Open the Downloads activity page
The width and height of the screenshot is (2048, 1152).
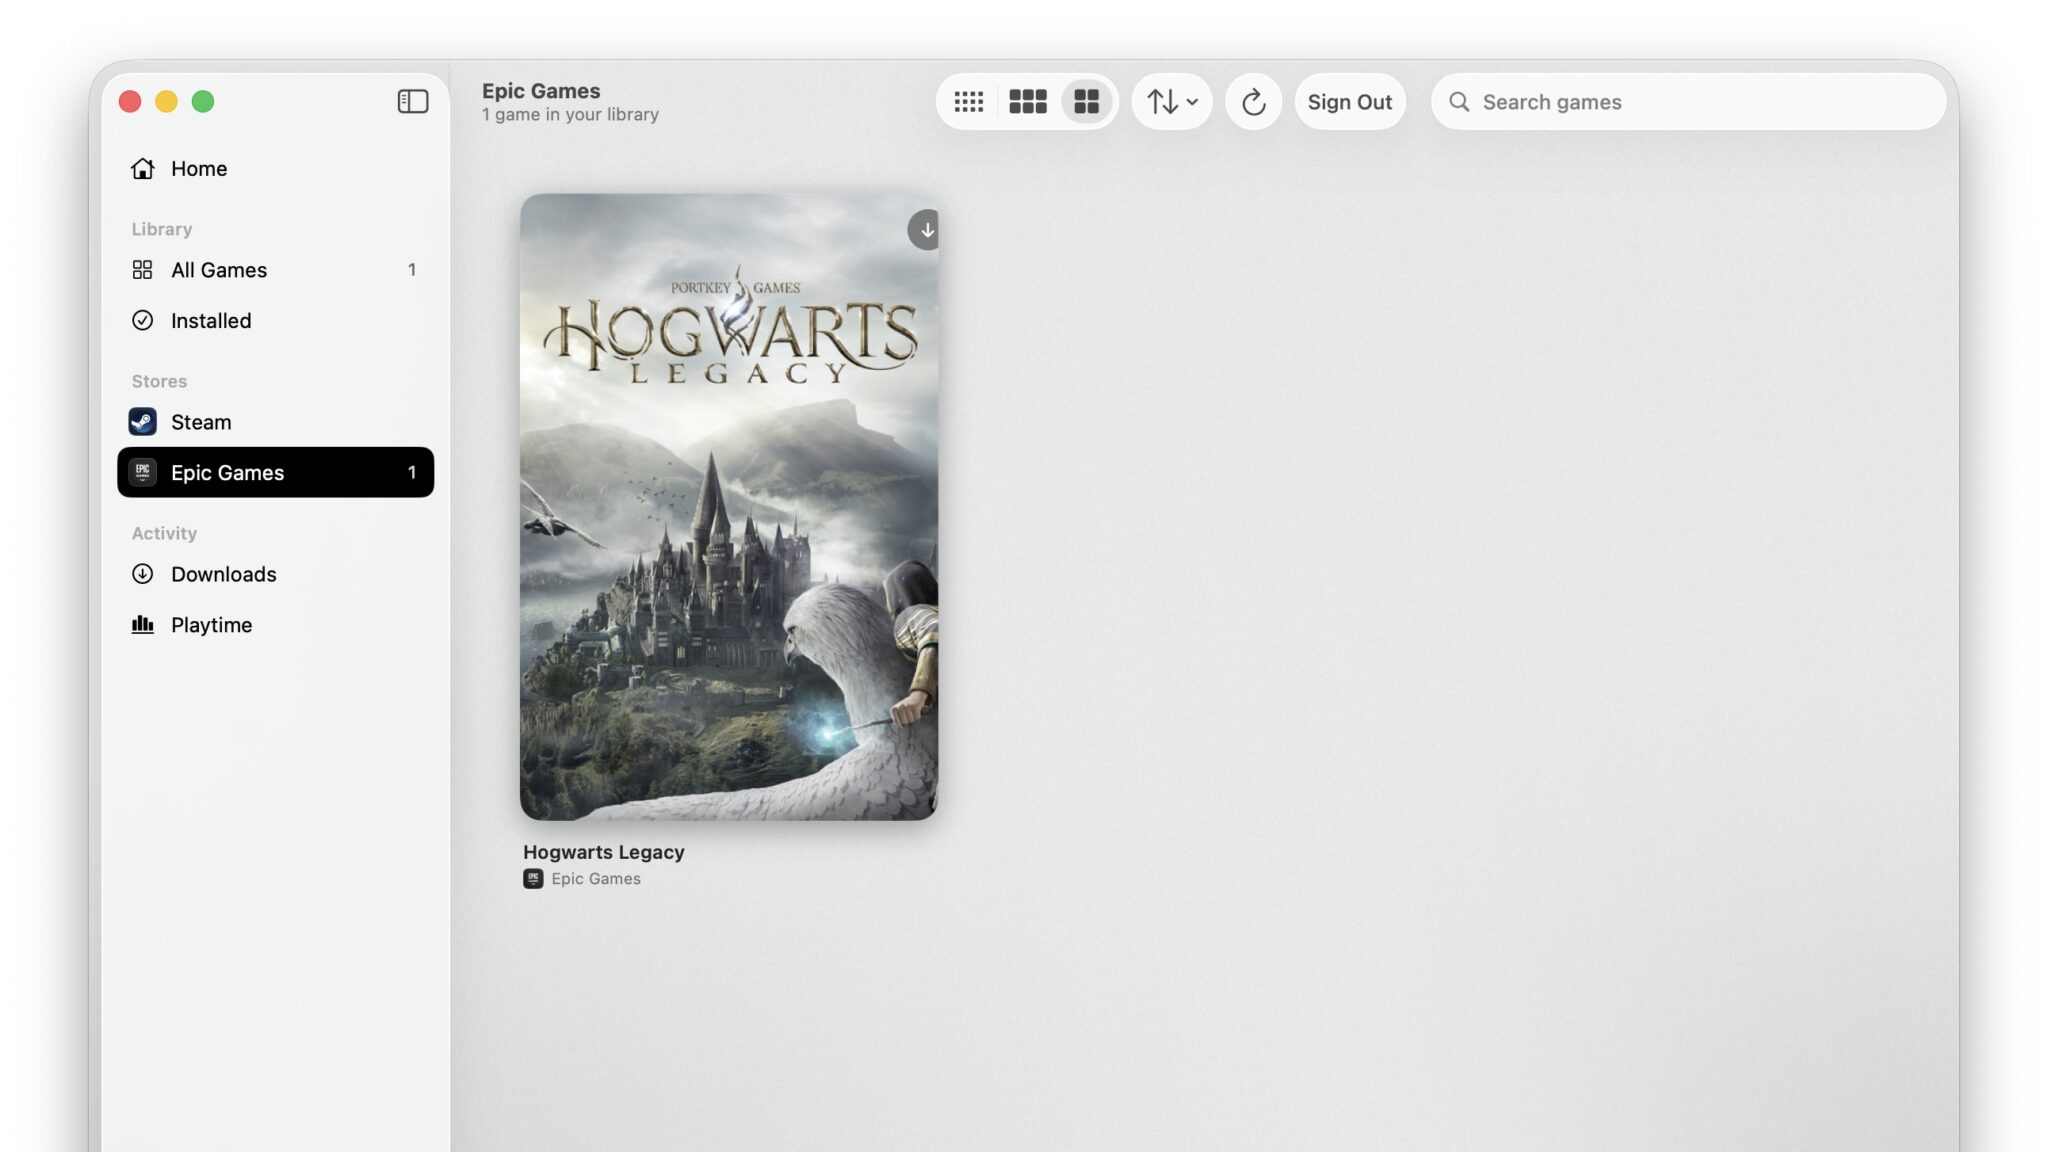(276, 574)
